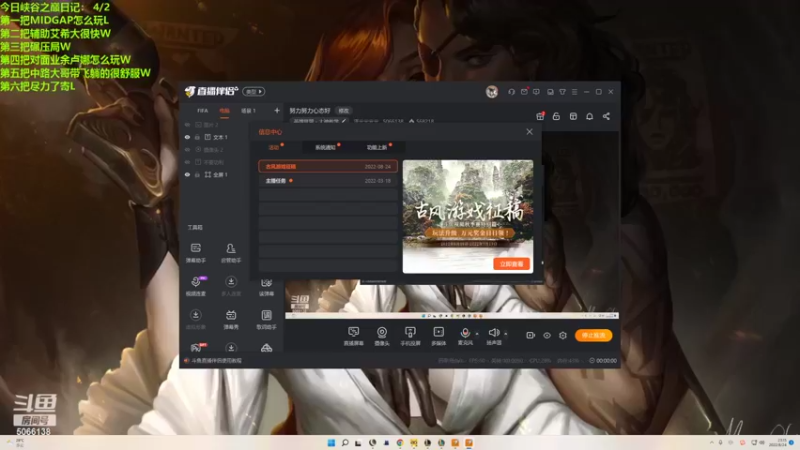Select the 全屏 1 source layer

[x=220, y=174]
